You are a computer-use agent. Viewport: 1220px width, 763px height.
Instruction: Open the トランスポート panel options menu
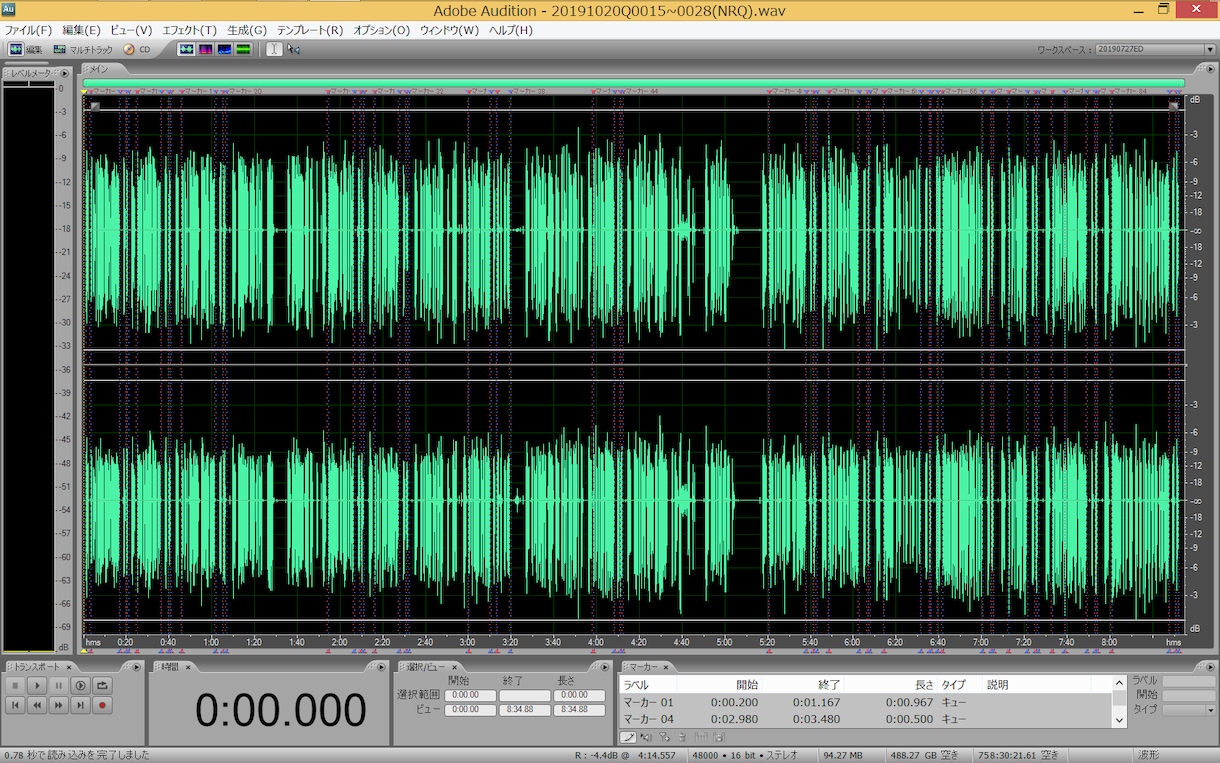coord(135,667)
